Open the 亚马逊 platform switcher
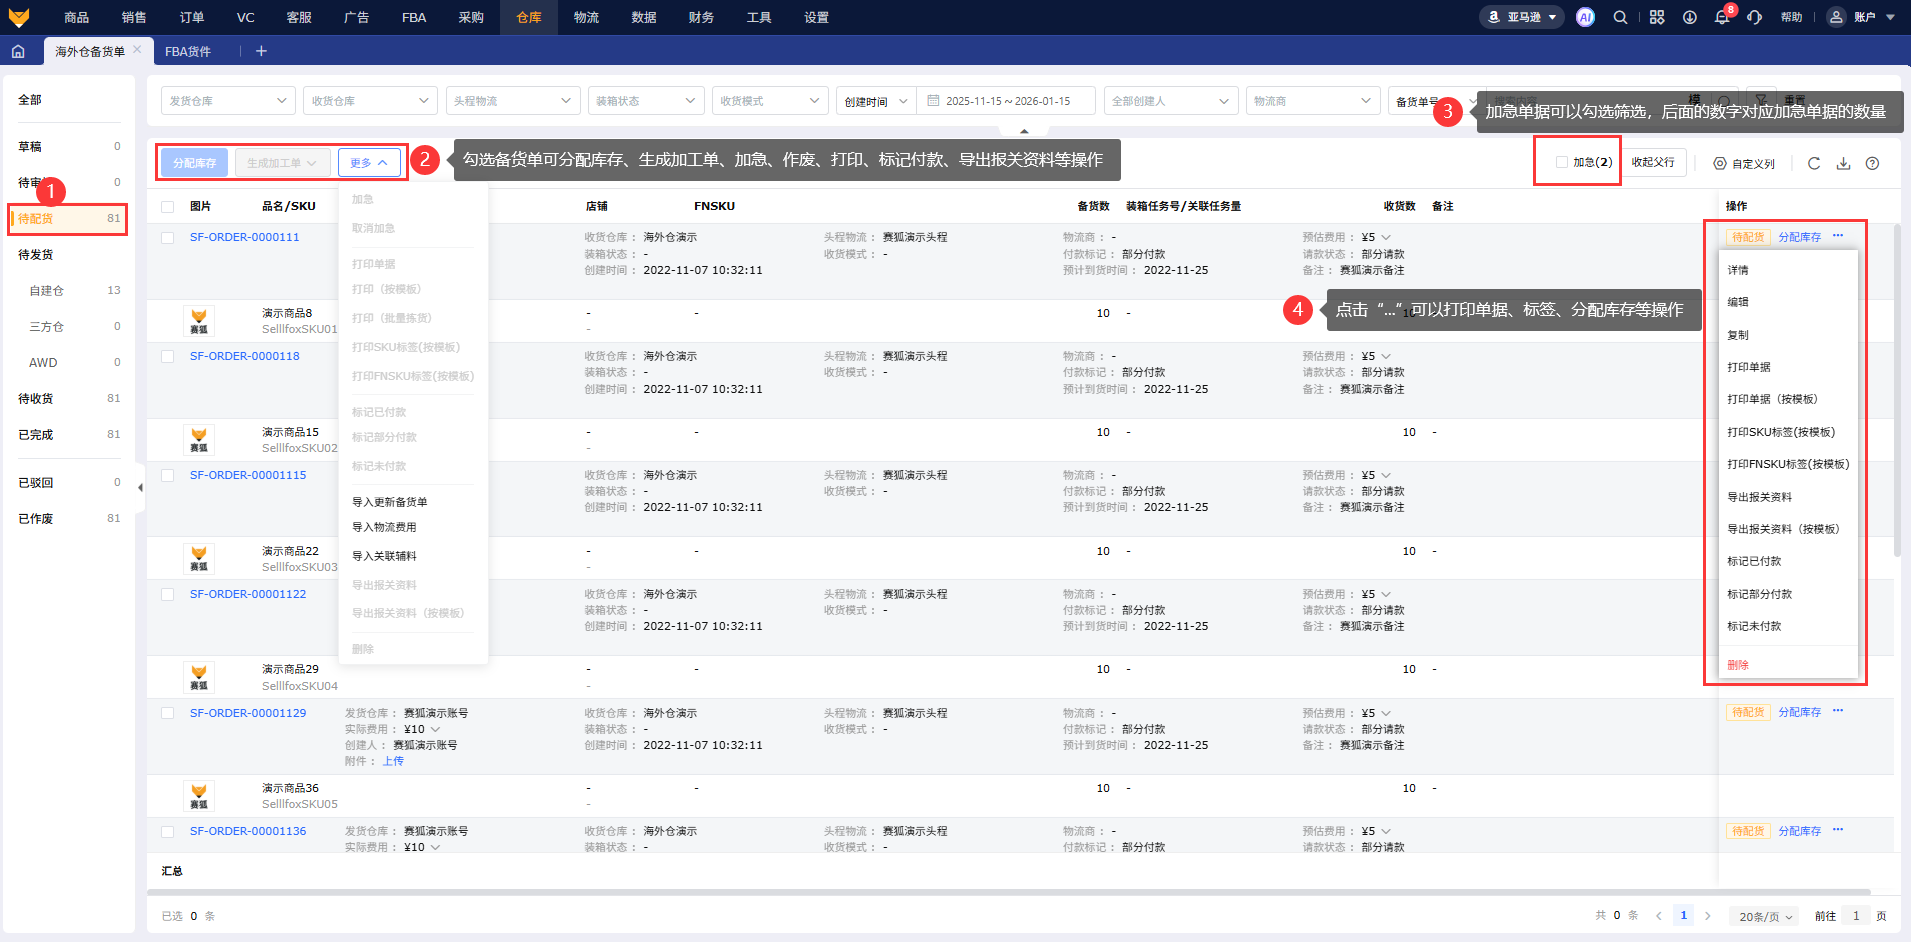Screen dimensions: 1911x942 click(x=1522, y=17)
